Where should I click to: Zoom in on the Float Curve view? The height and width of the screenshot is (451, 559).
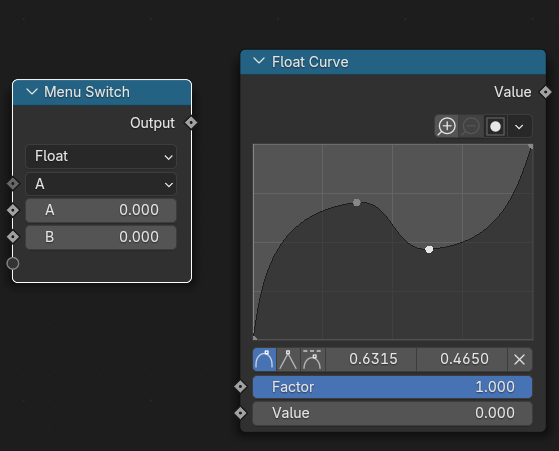446,126
